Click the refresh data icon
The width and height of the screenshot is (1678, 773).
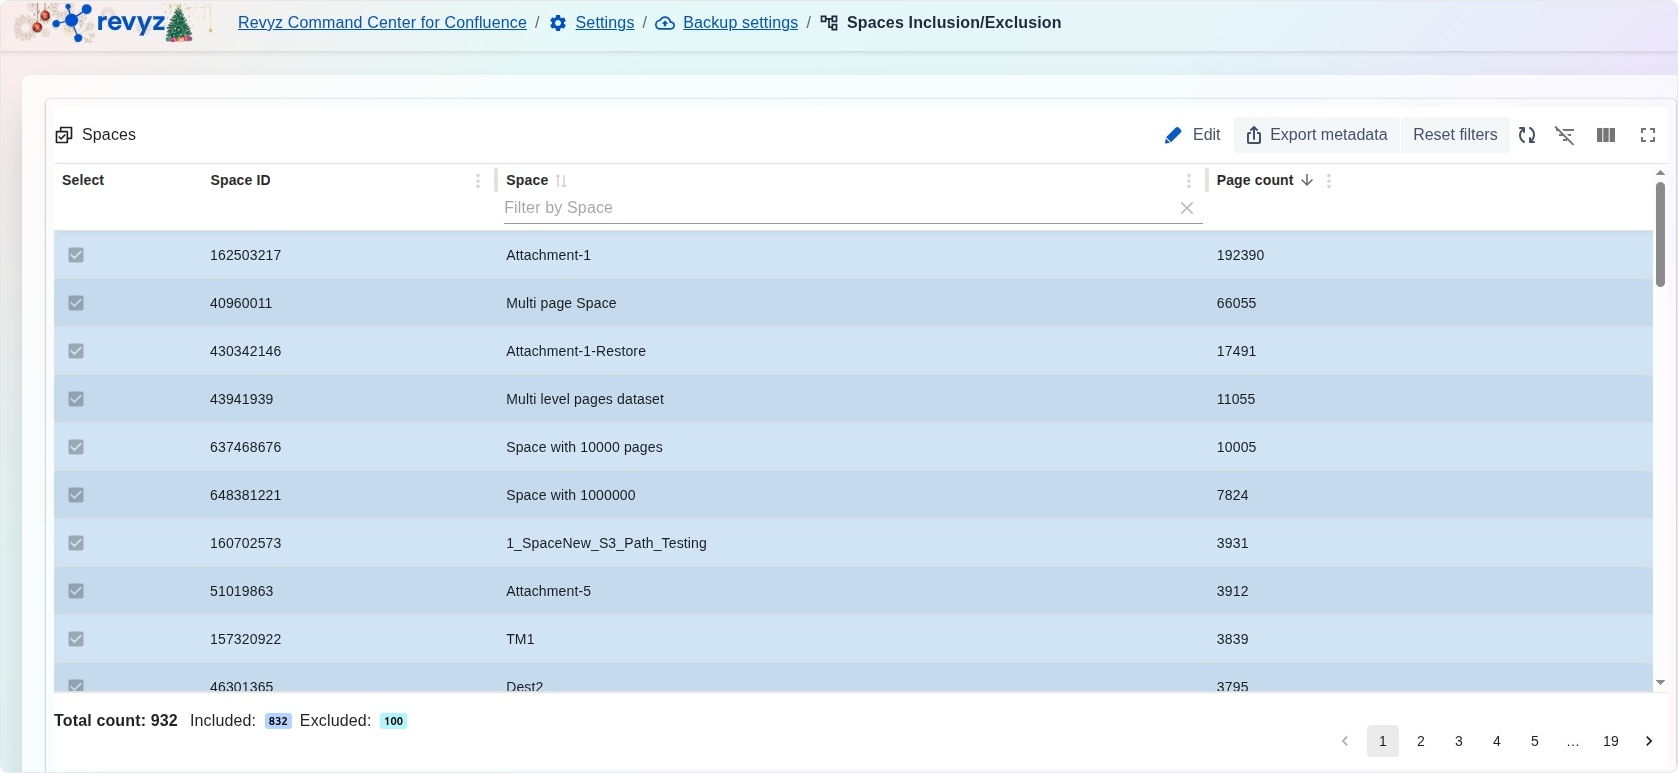pos(1526,135)
